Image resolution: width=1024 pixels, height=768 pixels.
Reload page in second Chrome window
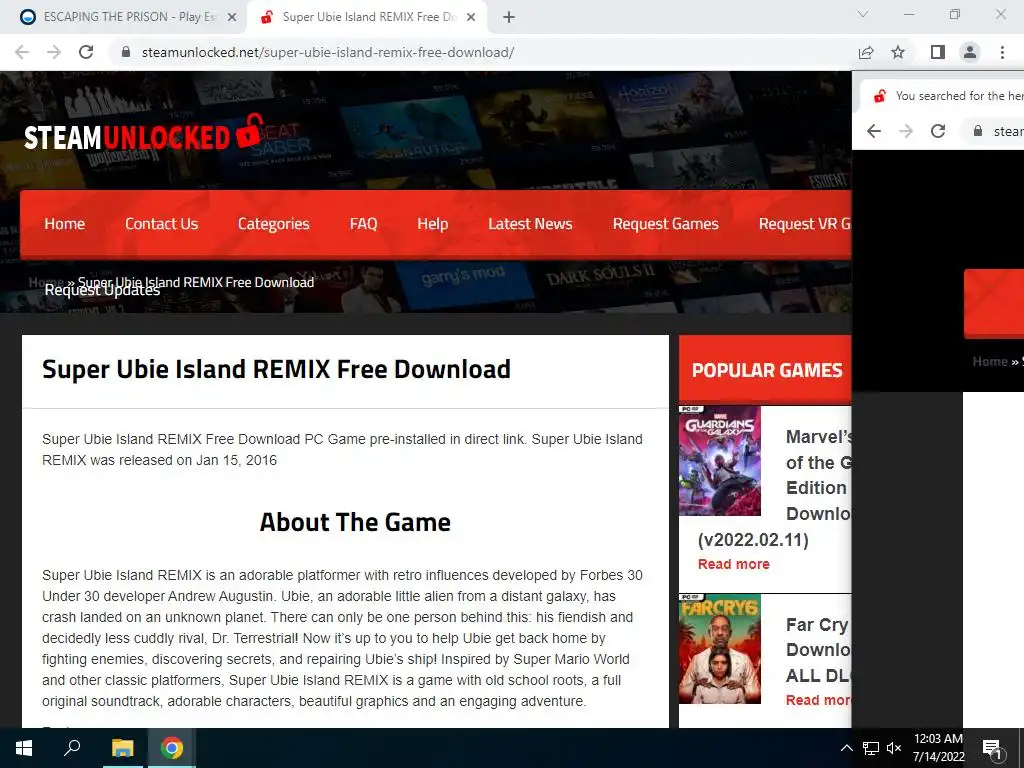click(938, 131)
